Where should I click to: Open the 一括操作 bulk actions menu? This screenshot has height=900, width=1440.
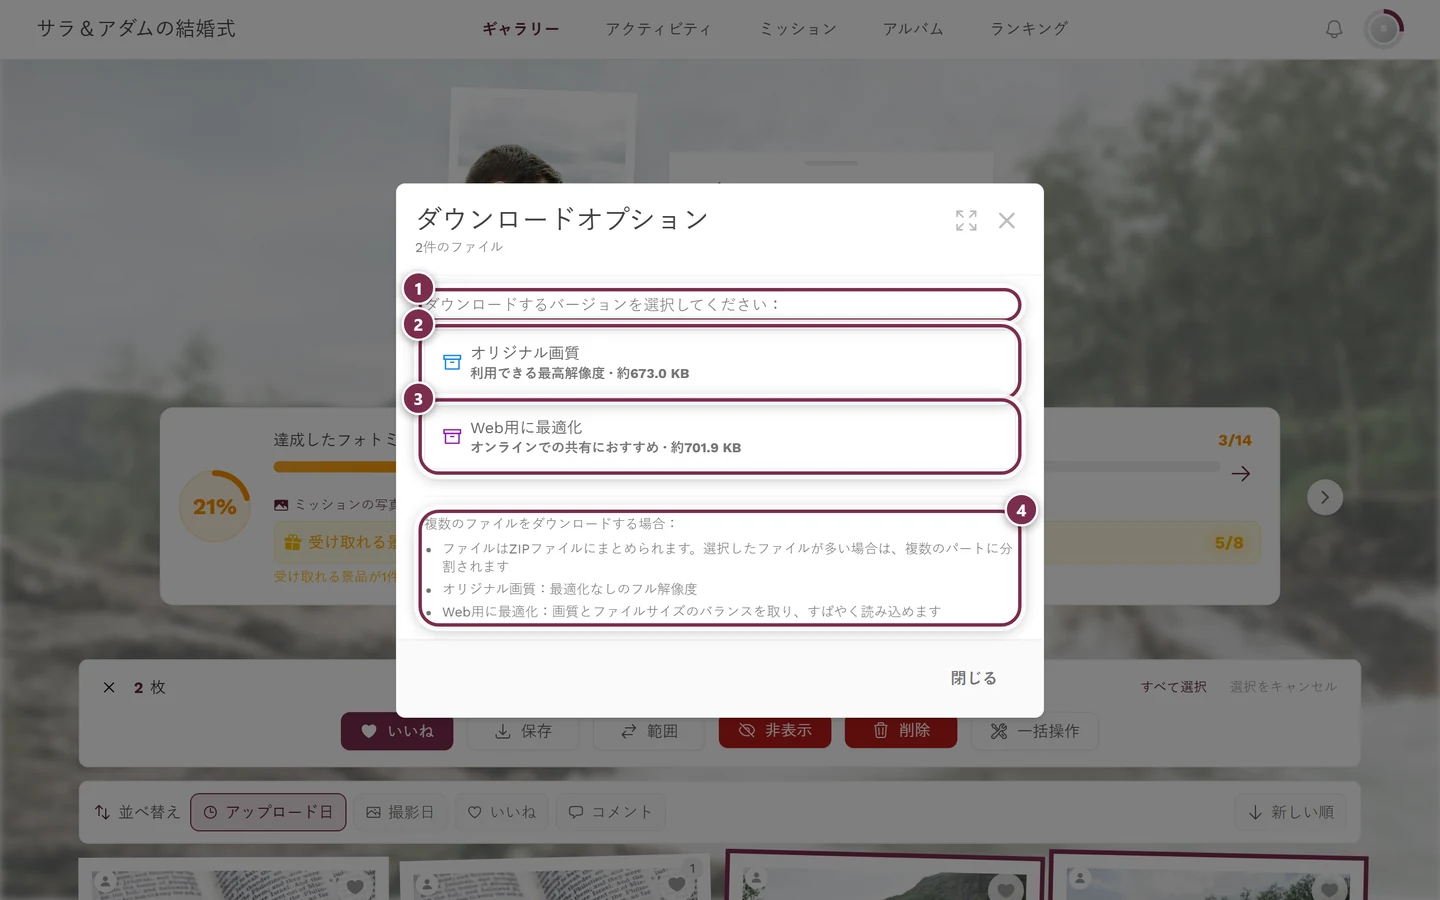[x=1035, y=731]
